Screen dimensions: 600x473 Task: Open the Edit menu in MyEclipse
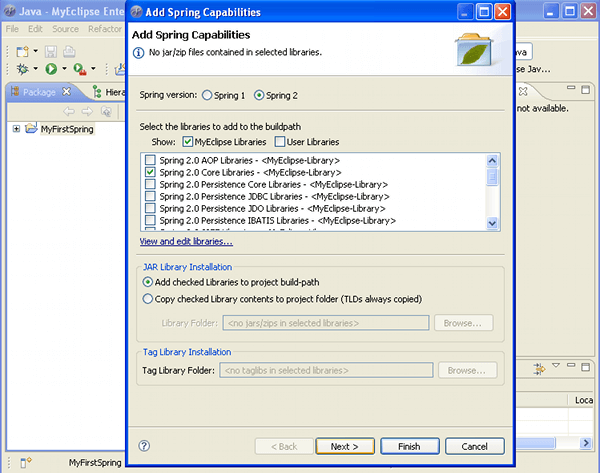[35, 29]
